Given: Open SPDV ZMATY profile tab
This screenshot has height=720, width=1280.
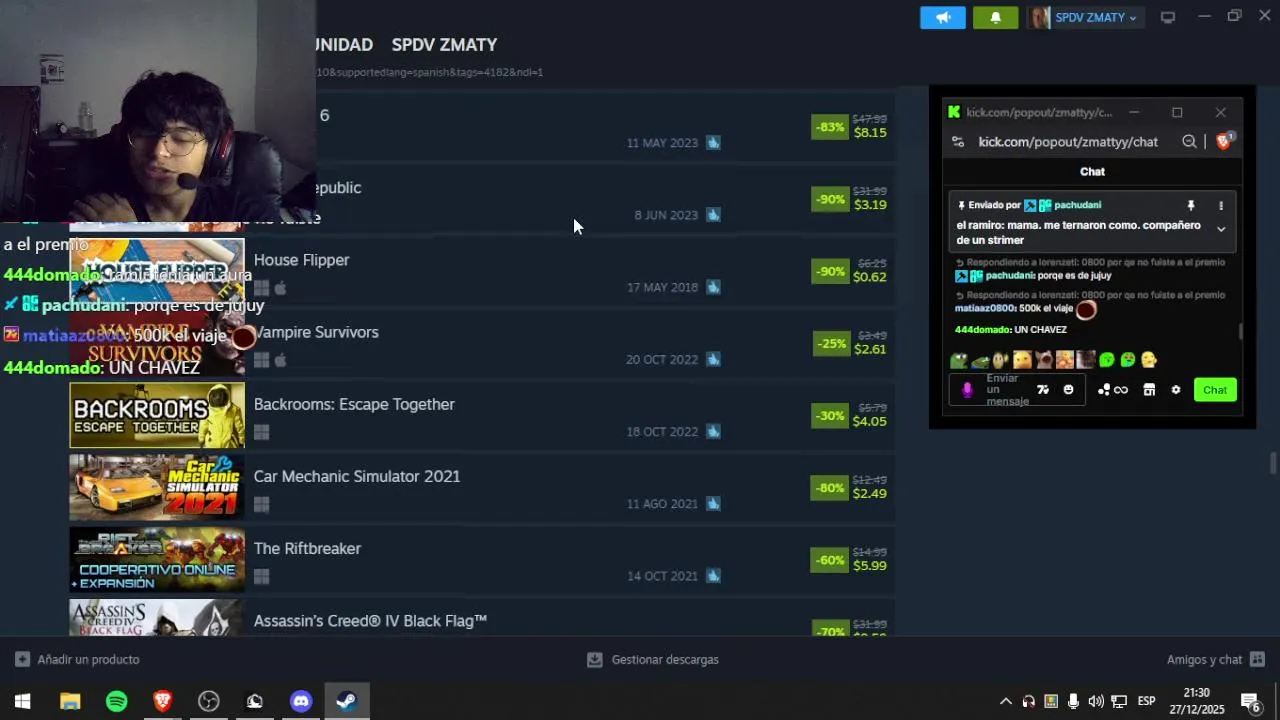Looking at the screenshot, I should tap(444, 45).
